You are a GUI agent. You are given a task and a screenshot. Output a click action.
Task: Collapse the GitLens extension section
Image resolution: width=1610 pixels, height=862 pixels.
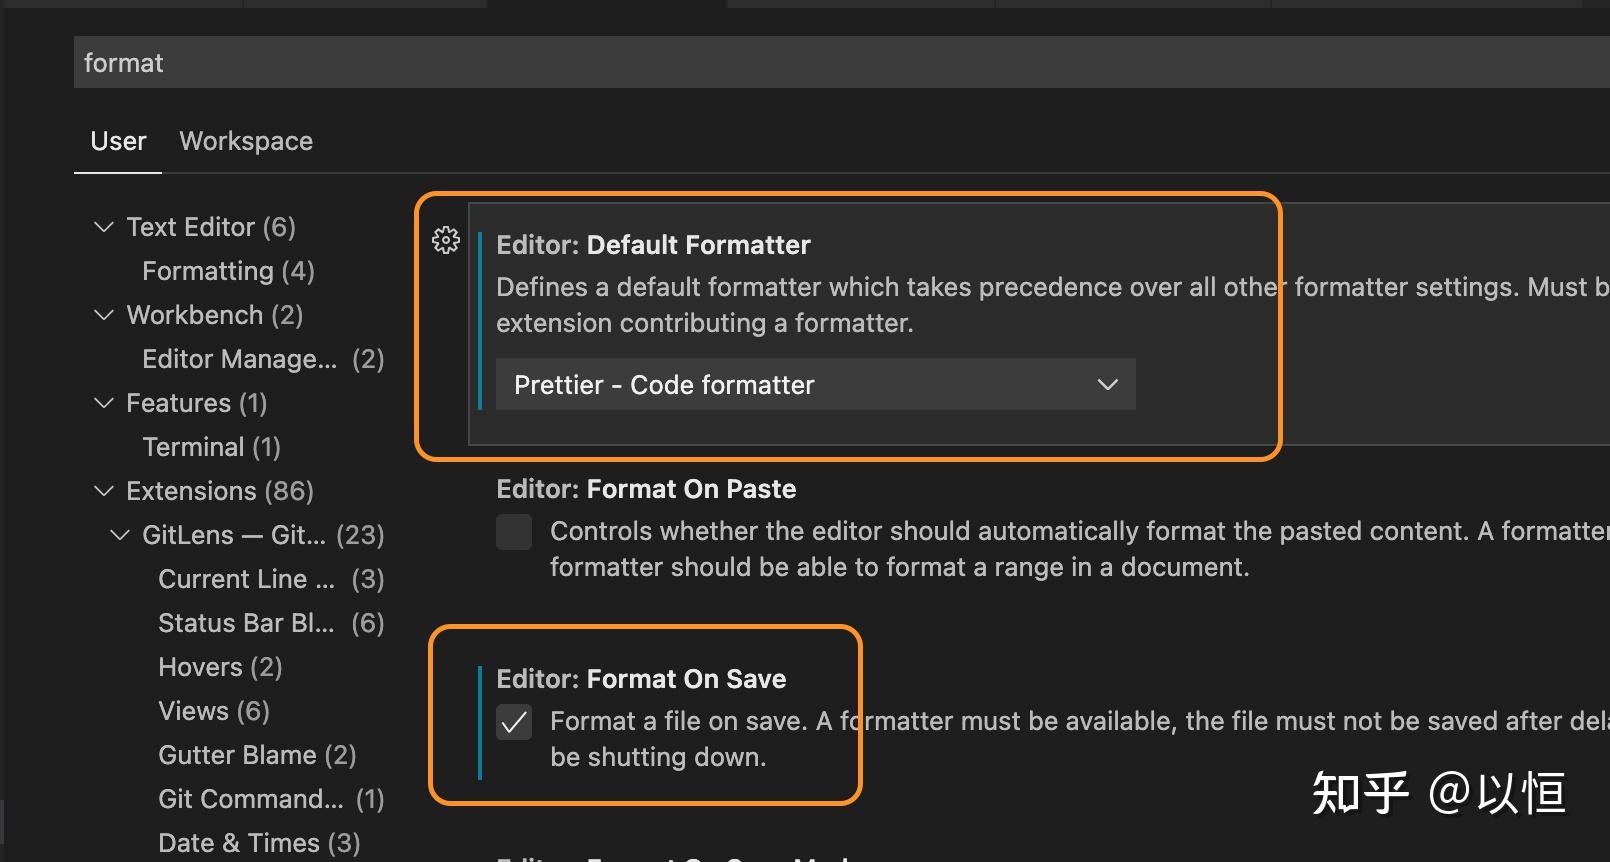[x=119, y=534]
